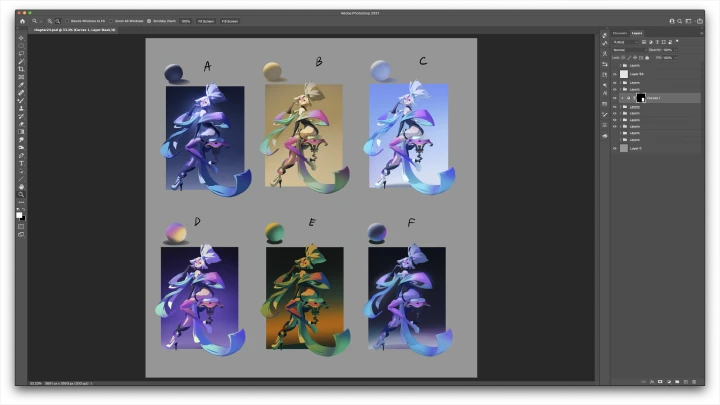
Task: Select the Zoom tool in toolbar
Action: (x=21, y=194)
